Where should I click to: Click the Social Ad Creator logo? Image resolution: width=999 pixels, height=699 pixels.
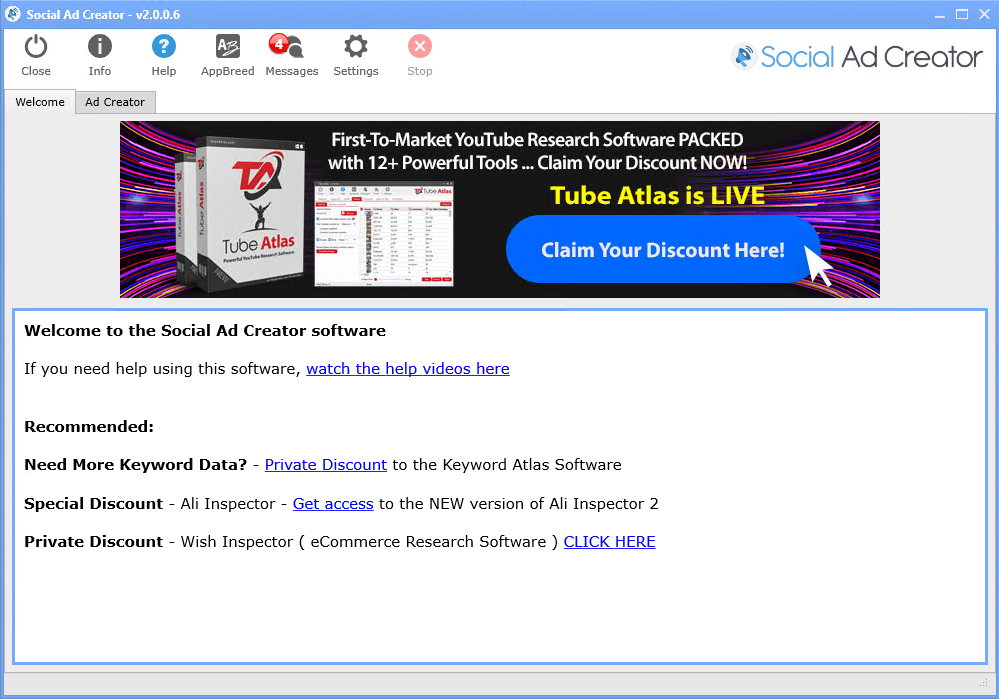point(857,57)
